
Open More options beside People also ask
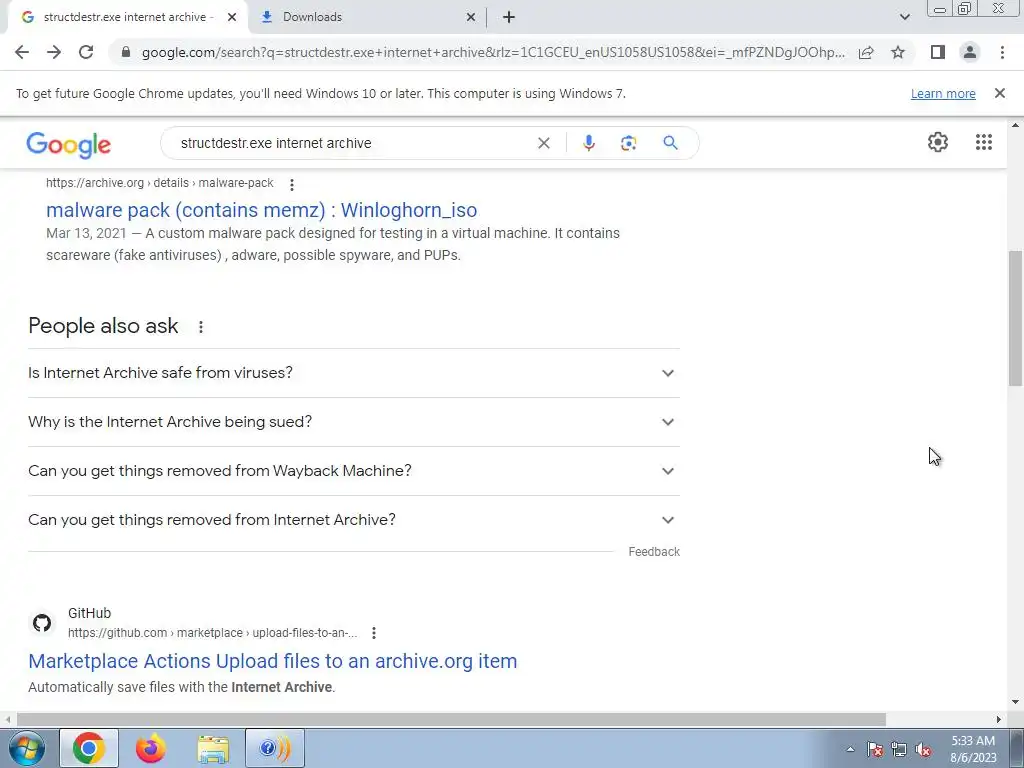point(200,327)
